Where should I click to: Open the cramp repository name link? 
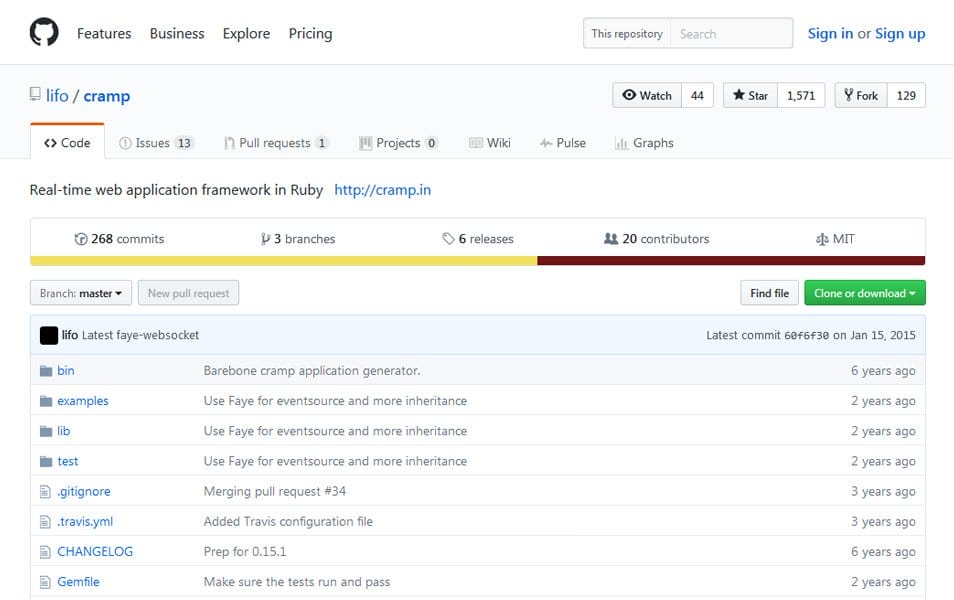click(106, 96)
